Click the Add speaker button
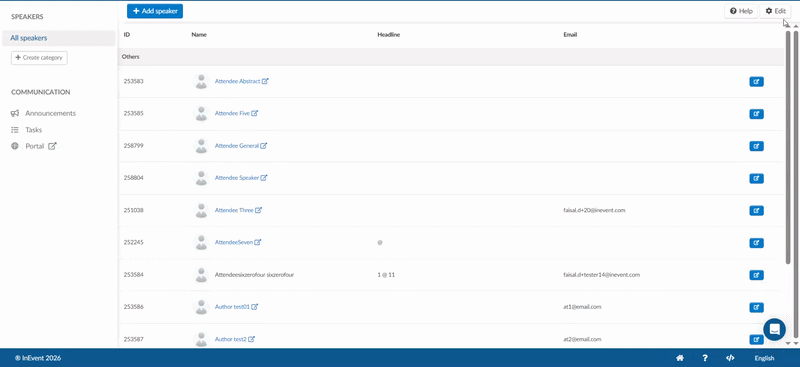Viewport: 800px width, 367px height. click(155, 11)
